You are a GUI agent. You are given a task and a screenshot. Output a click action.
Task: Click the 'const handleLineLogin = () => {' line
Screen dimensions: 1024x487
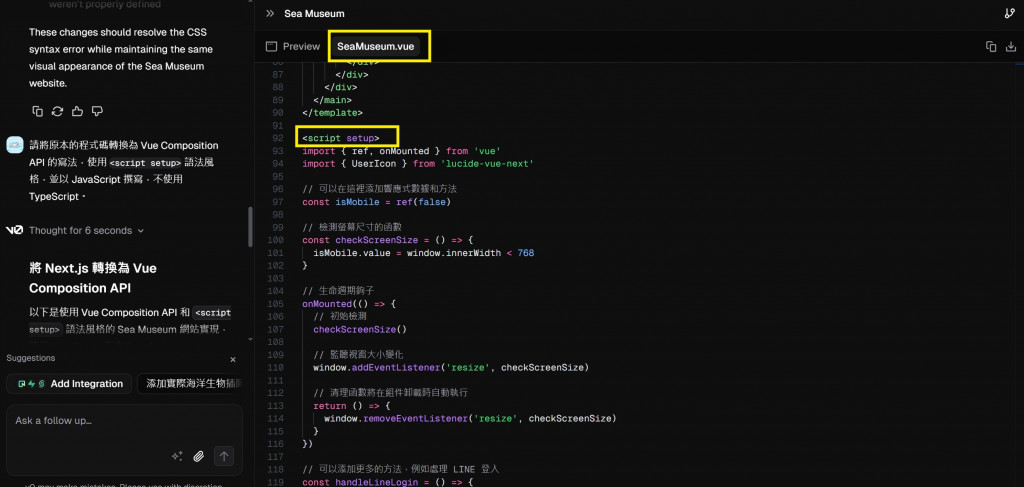[387, 482]
